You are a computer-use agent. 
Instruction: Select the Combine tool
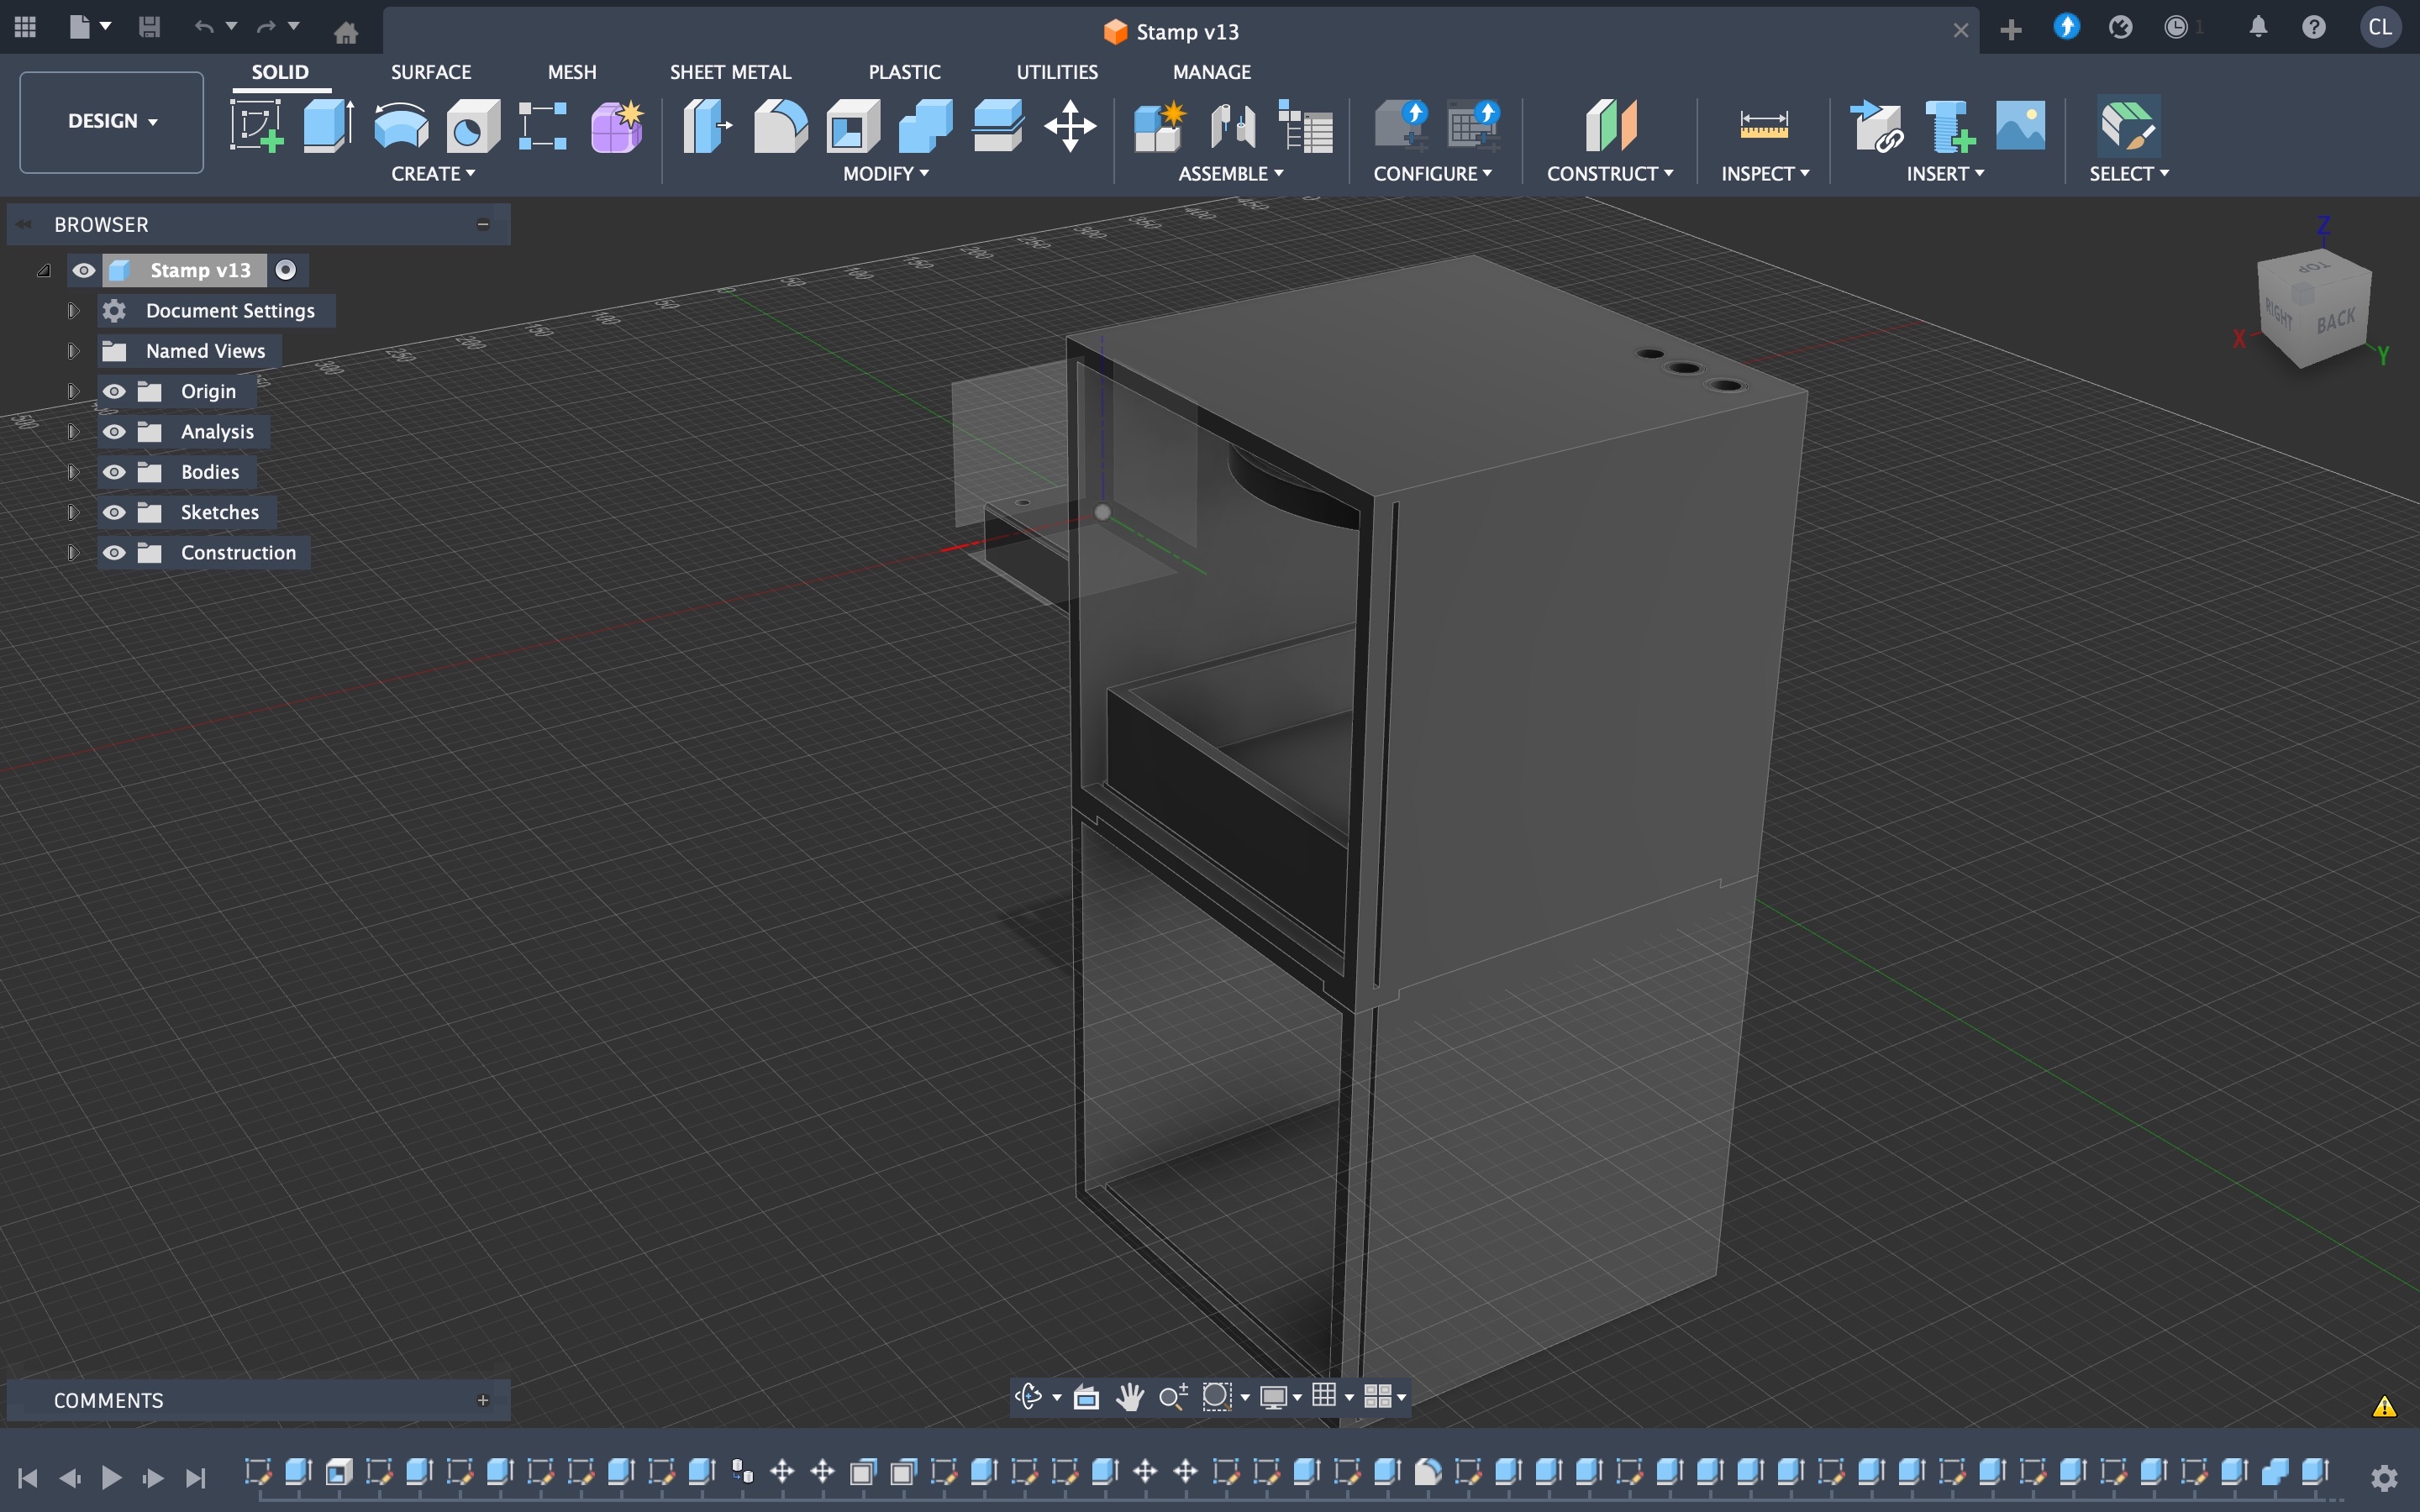pyautogui.click(x=925, y=126)
